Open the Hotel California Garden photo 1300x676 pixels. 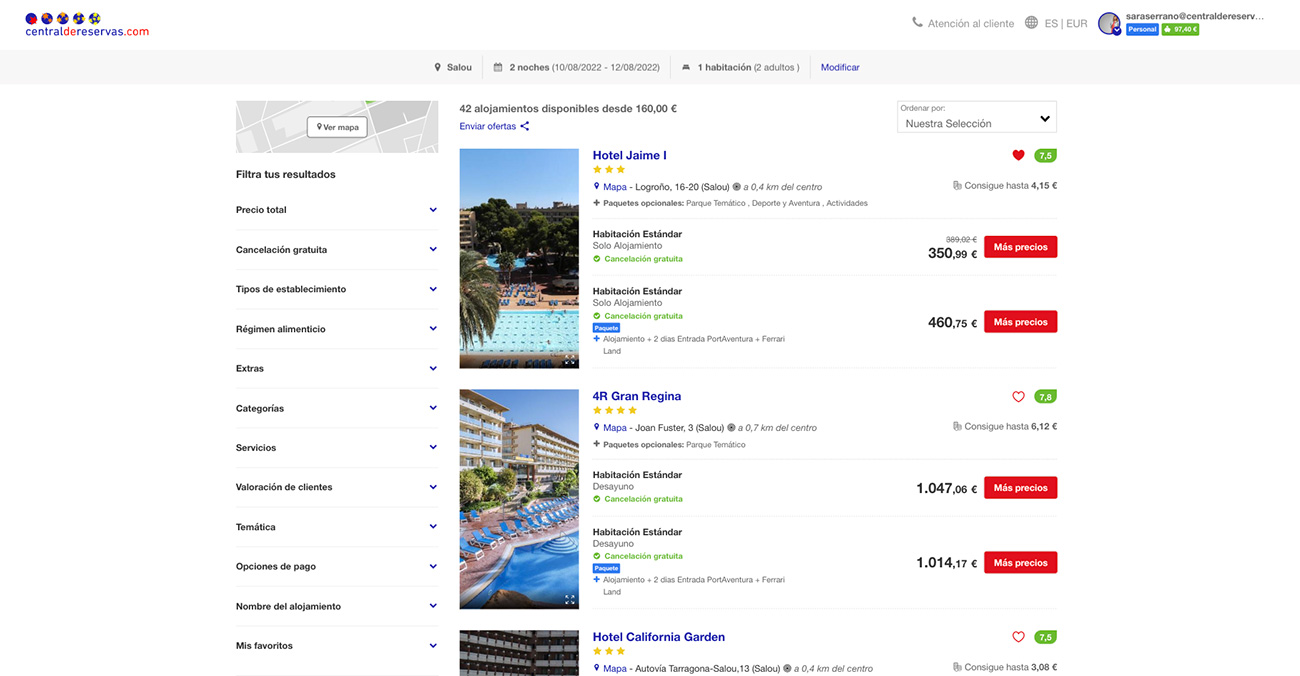519,653
